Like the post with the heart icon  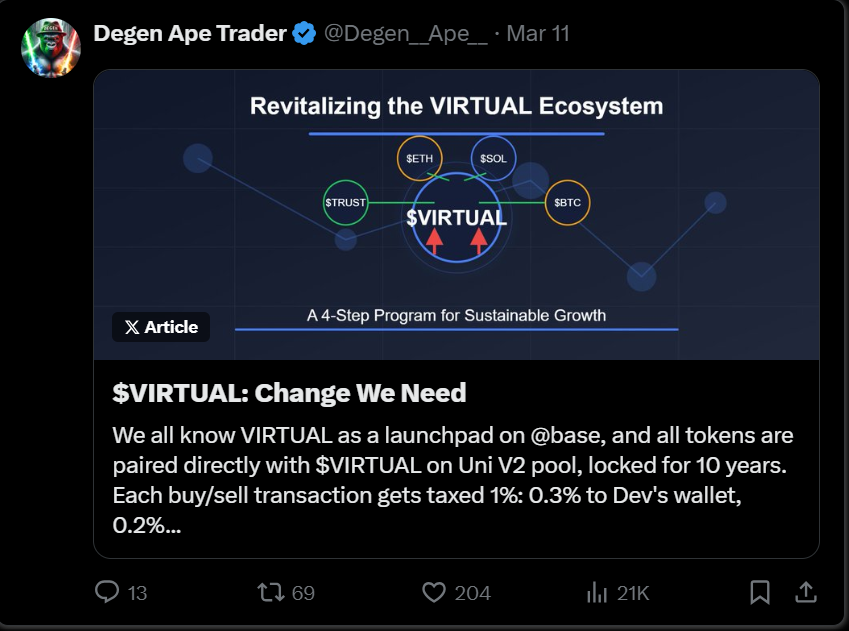[433, 592]
